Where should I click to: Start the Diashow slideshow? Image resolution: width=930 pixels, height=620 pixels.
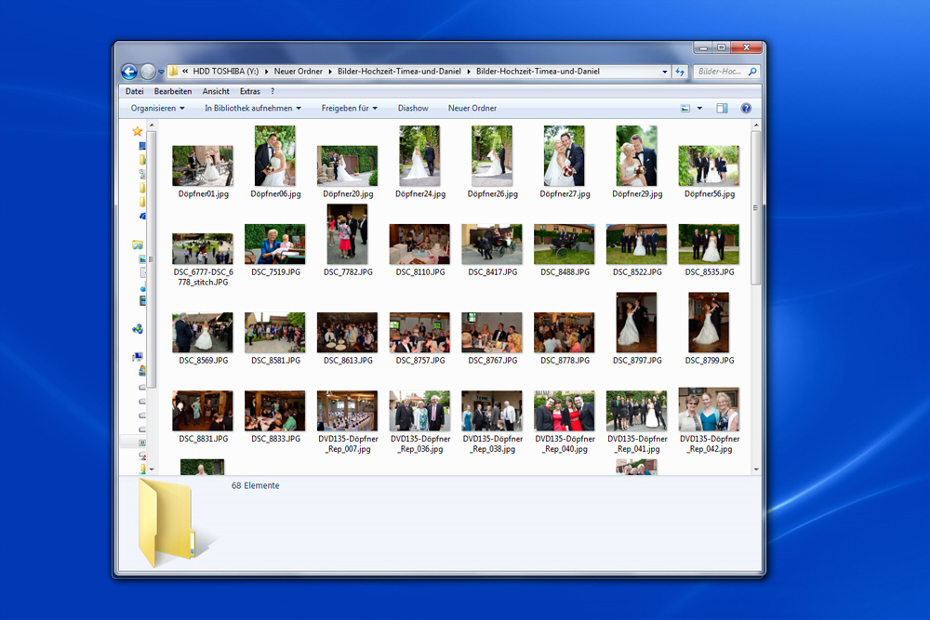click(413, 108)
